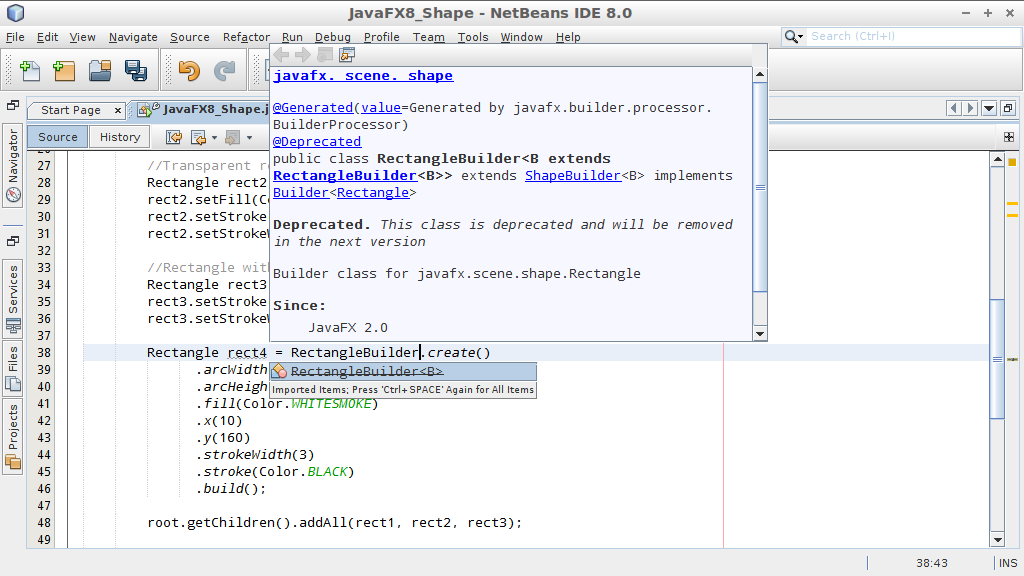Select RectangleBuilder<B> completion item
The height and width of the screenshot is (576, 1024).
click(x=404, y=371)
